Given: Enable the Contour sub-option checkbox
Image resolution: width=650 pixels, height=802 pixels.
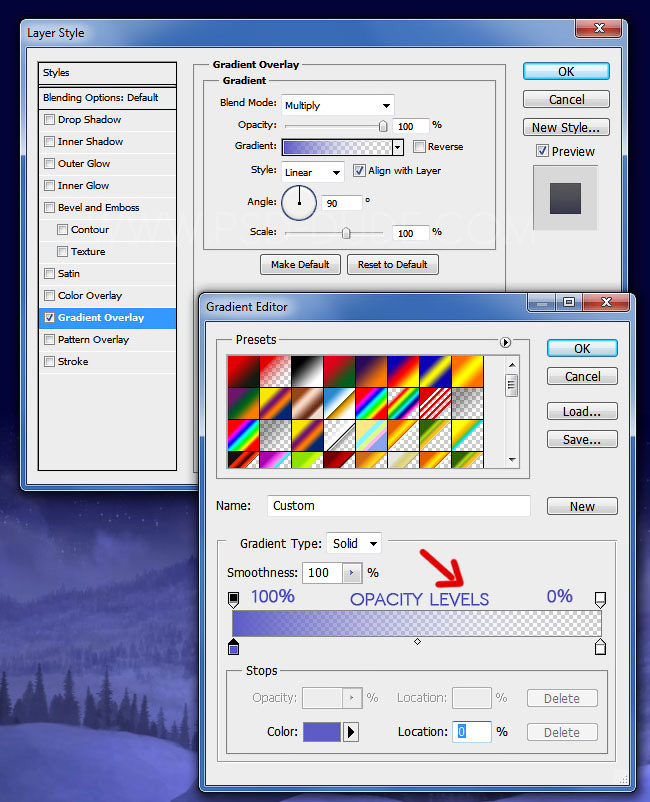Looking at the screenshot, I should click(62, 230).
